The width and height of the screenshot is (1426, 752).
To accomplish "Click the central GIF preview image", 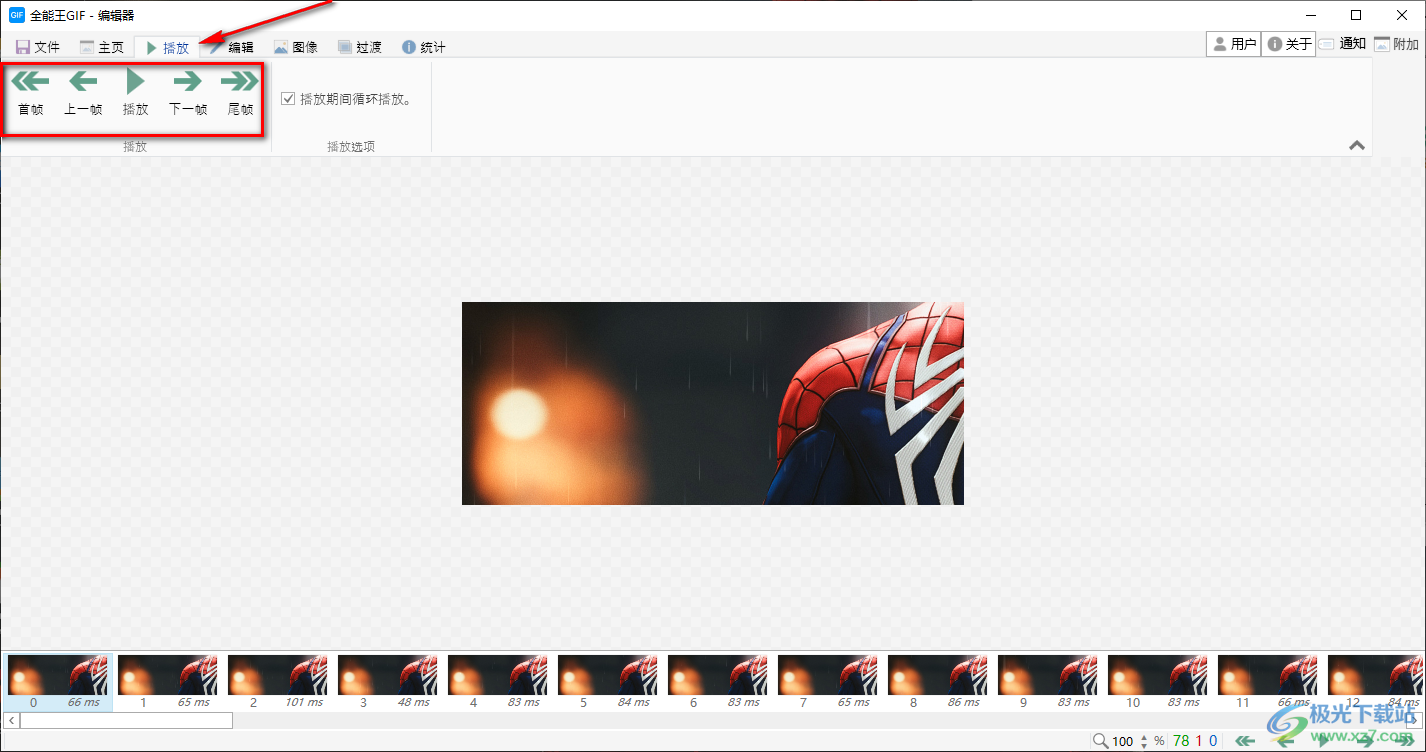I will 713,403.
